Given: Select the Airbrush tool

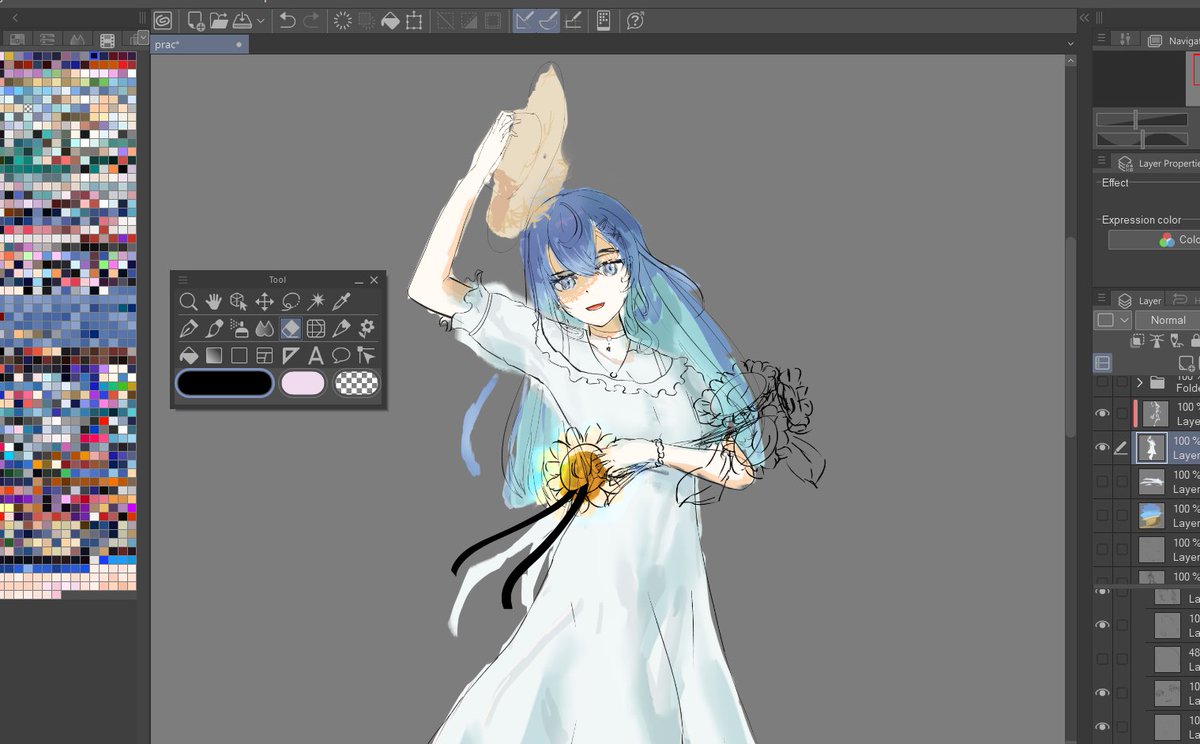Looking at the screenshot, I should [x=240, y=328].
